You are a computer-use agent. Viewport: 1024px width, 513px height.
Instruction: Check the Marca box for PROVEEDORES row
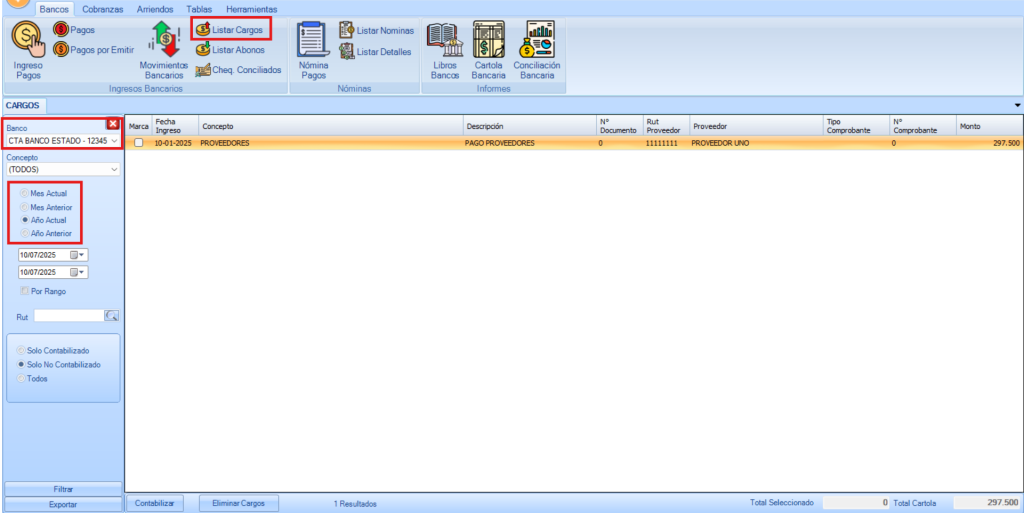click(x=139, y=143)
